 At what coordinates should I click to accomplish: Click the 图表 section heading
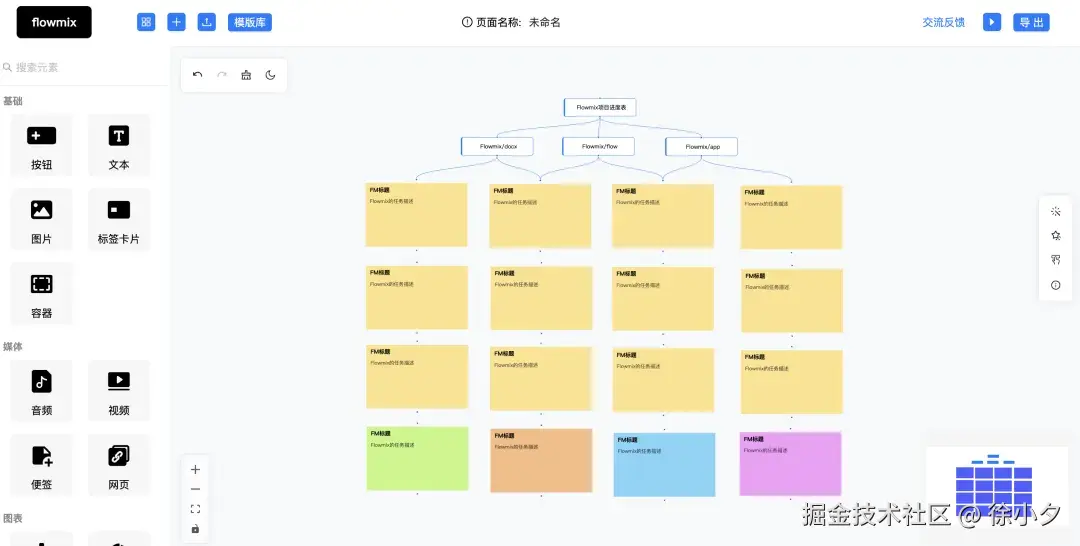tap(12, 518)
